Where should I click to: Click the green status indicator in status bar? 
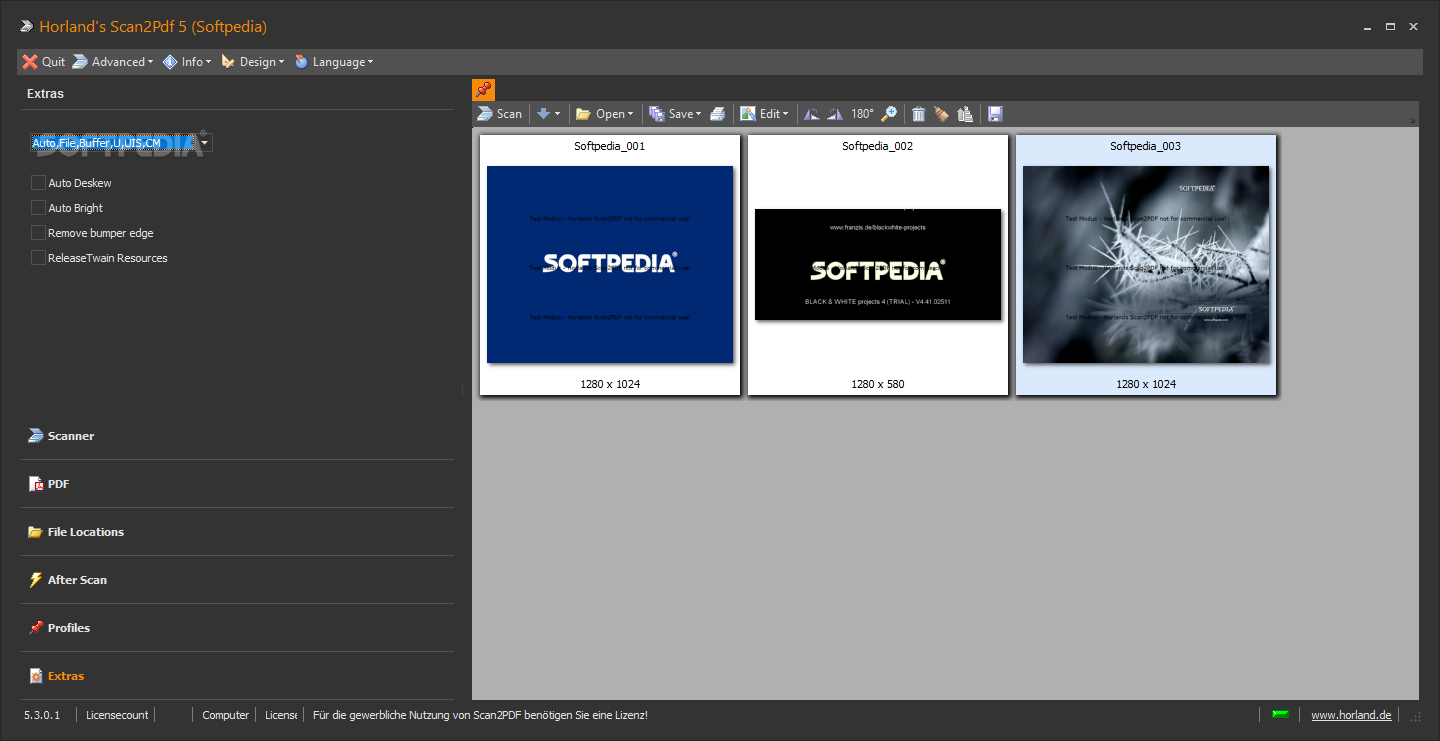pos(1280,714)
